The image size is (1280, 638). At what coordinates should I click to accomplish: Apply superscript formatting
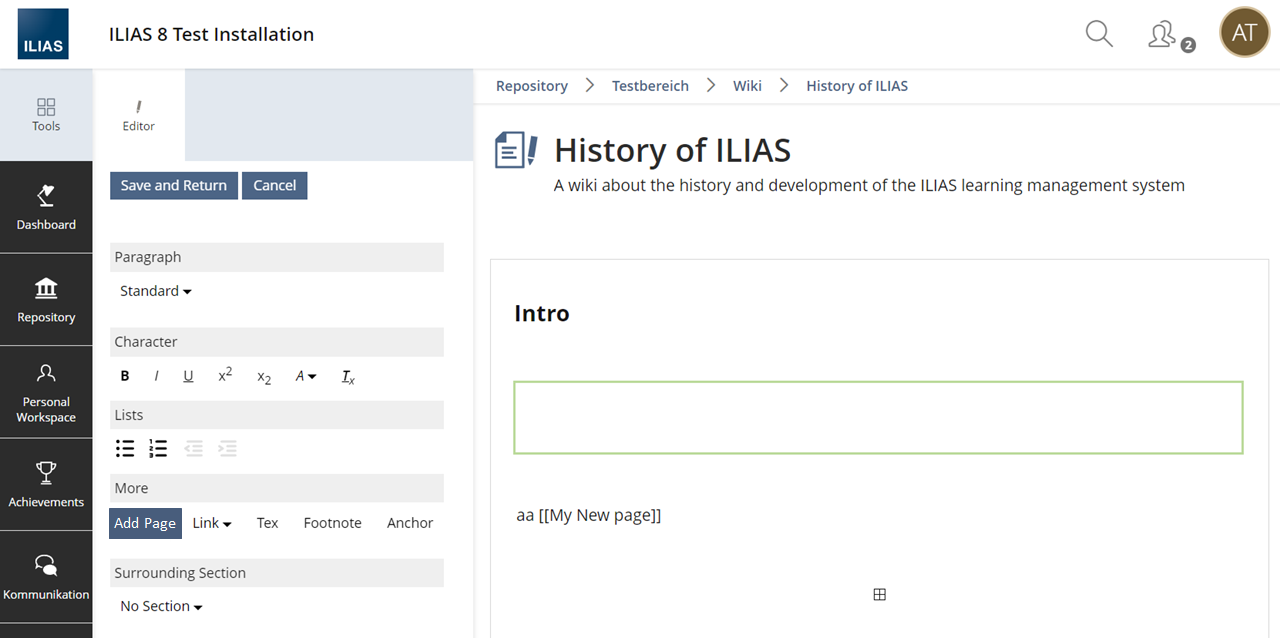pyautogui.click(x=225, y=376)
